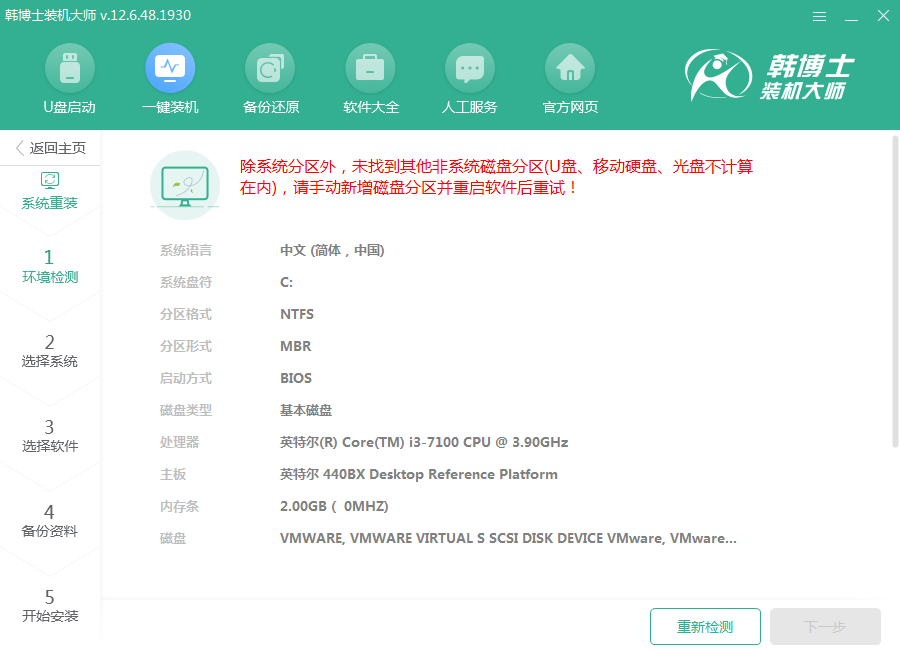Click the 重新检测 re-detect button

(705, 627)
